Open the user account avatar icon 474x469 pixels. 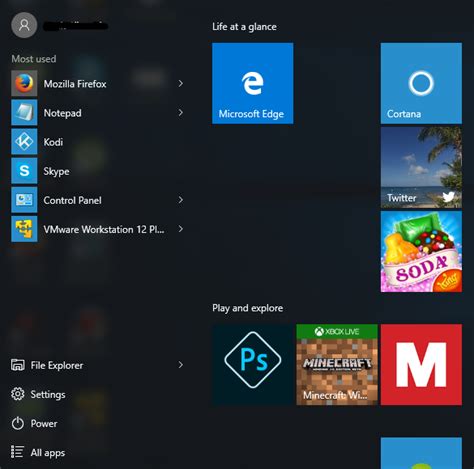coord(24,25)
